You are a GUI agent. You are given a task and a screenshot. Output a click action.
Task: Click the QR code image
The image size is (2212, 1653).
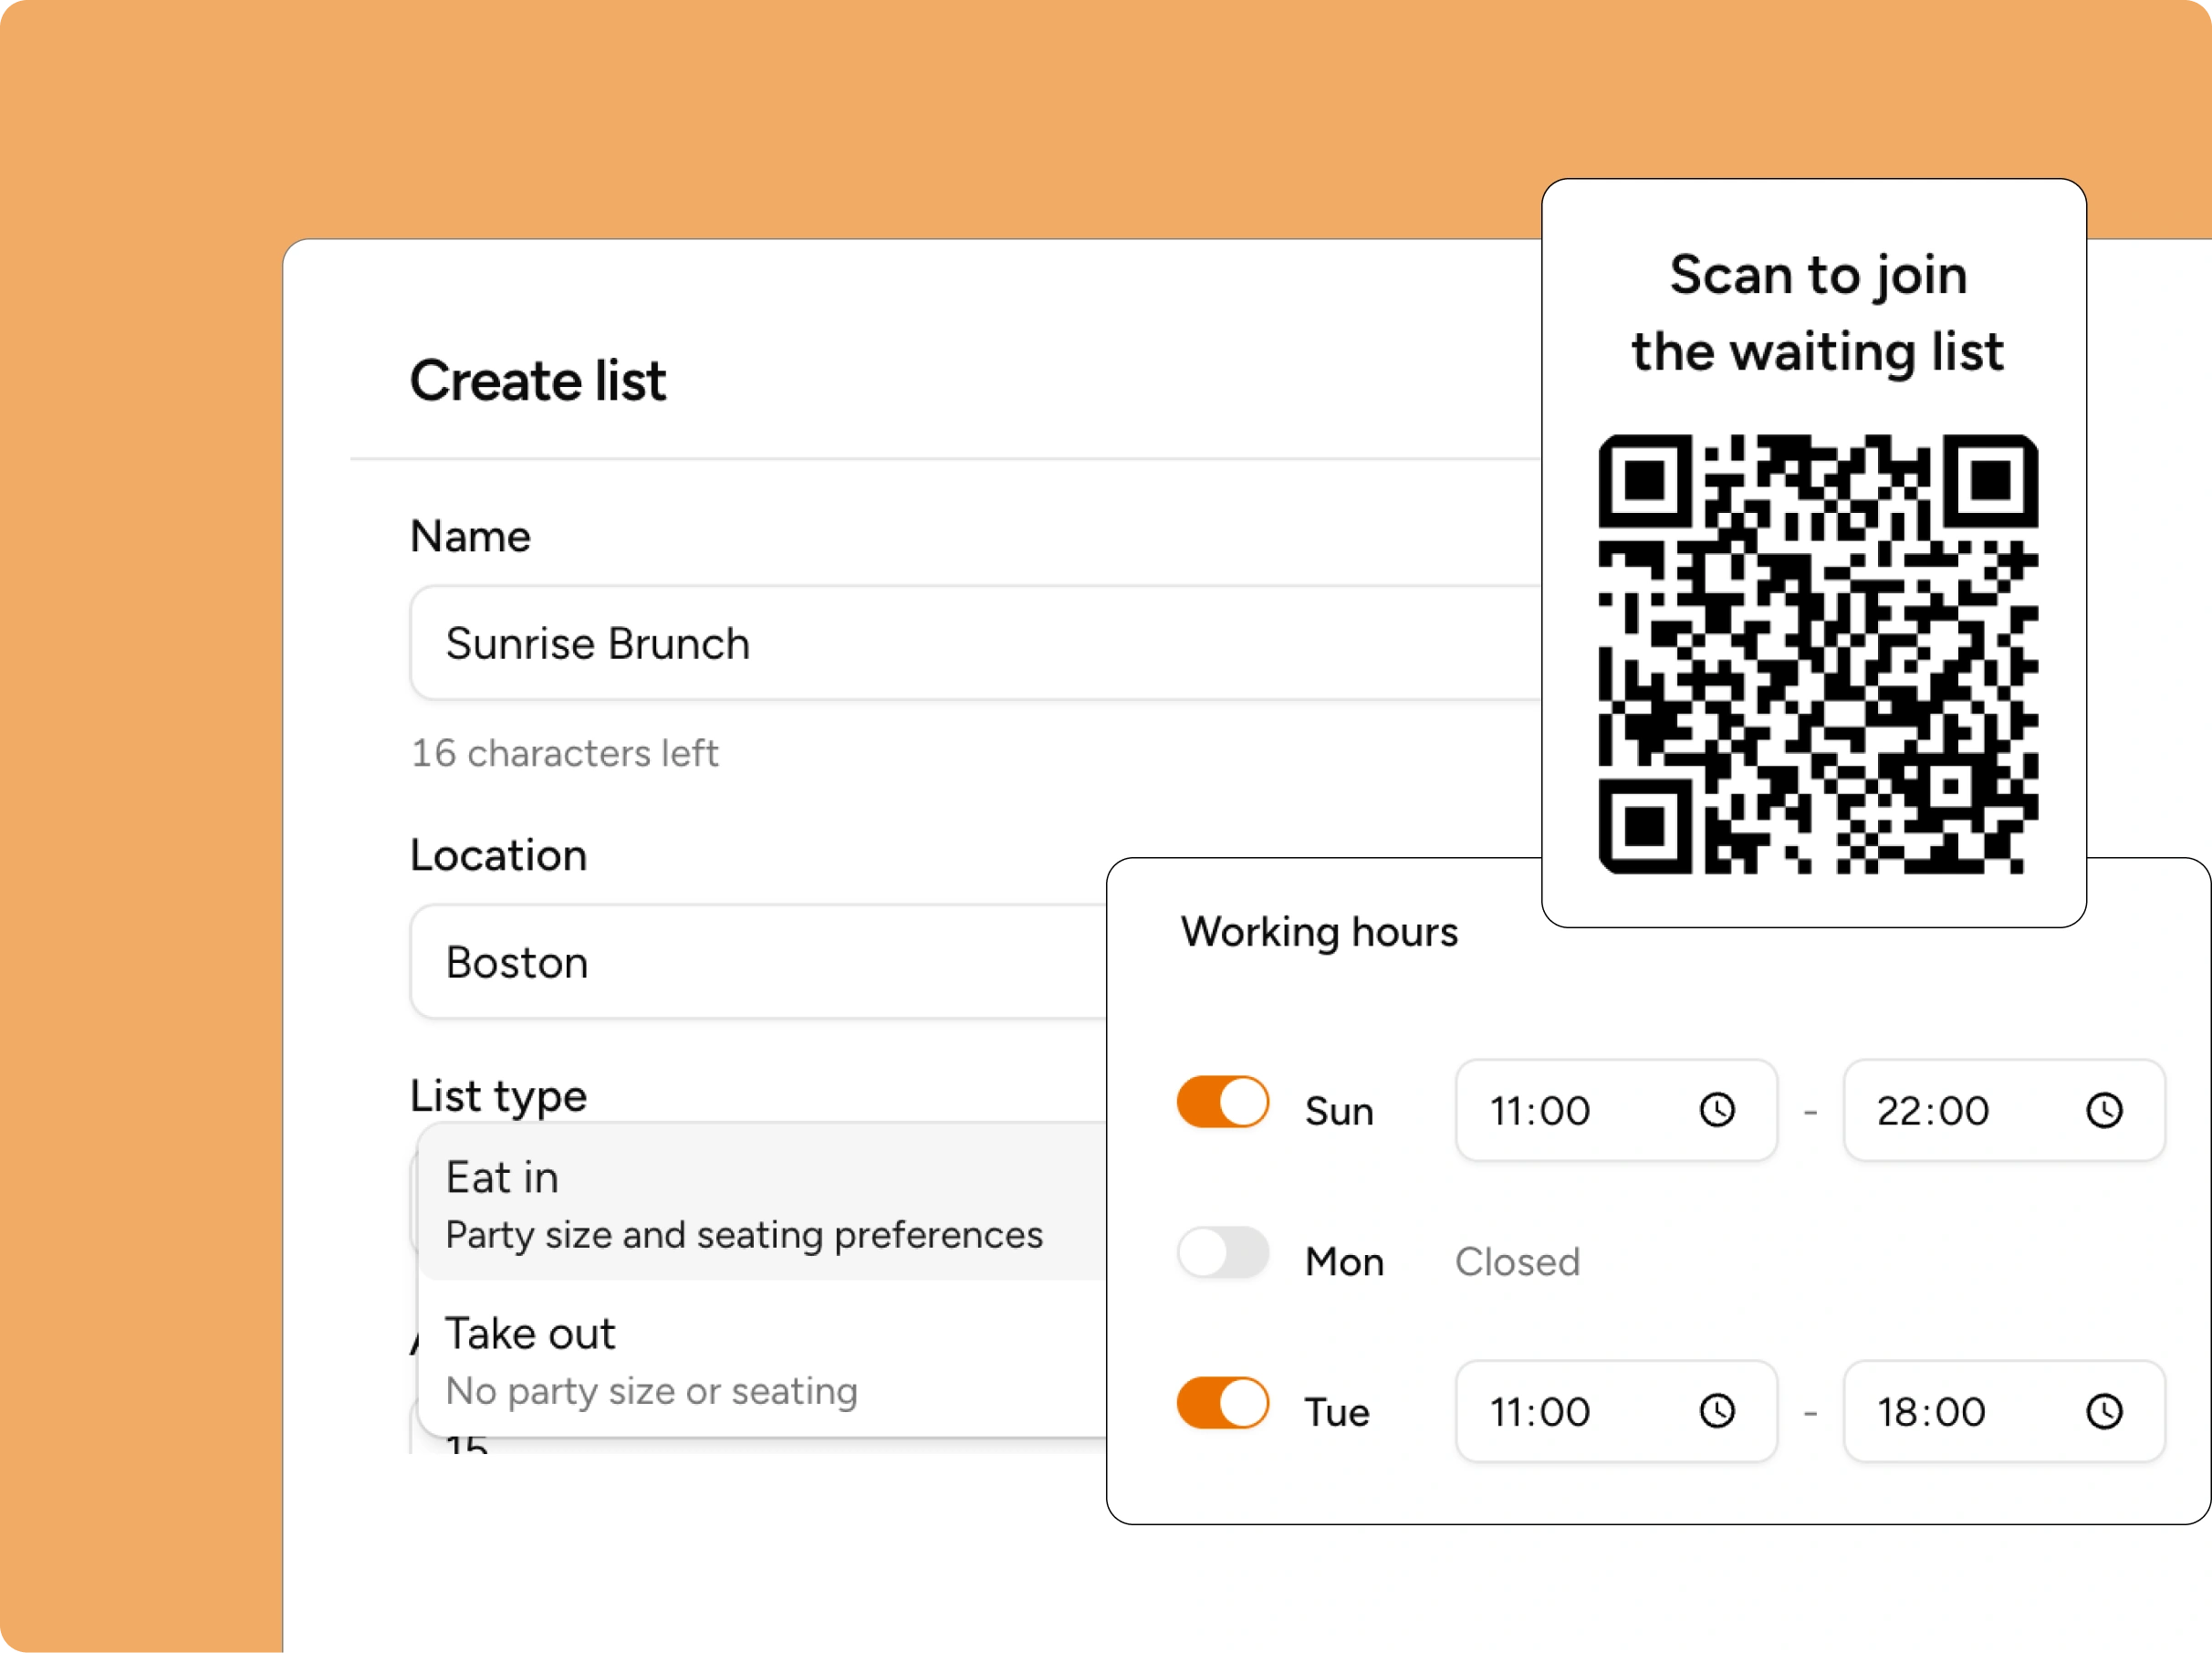(1817, 654)
